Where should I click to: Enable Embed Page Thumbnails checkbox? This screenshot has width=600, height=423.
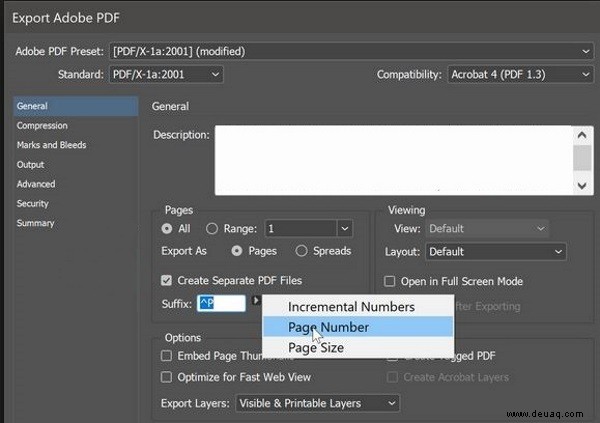pos(166,356)
